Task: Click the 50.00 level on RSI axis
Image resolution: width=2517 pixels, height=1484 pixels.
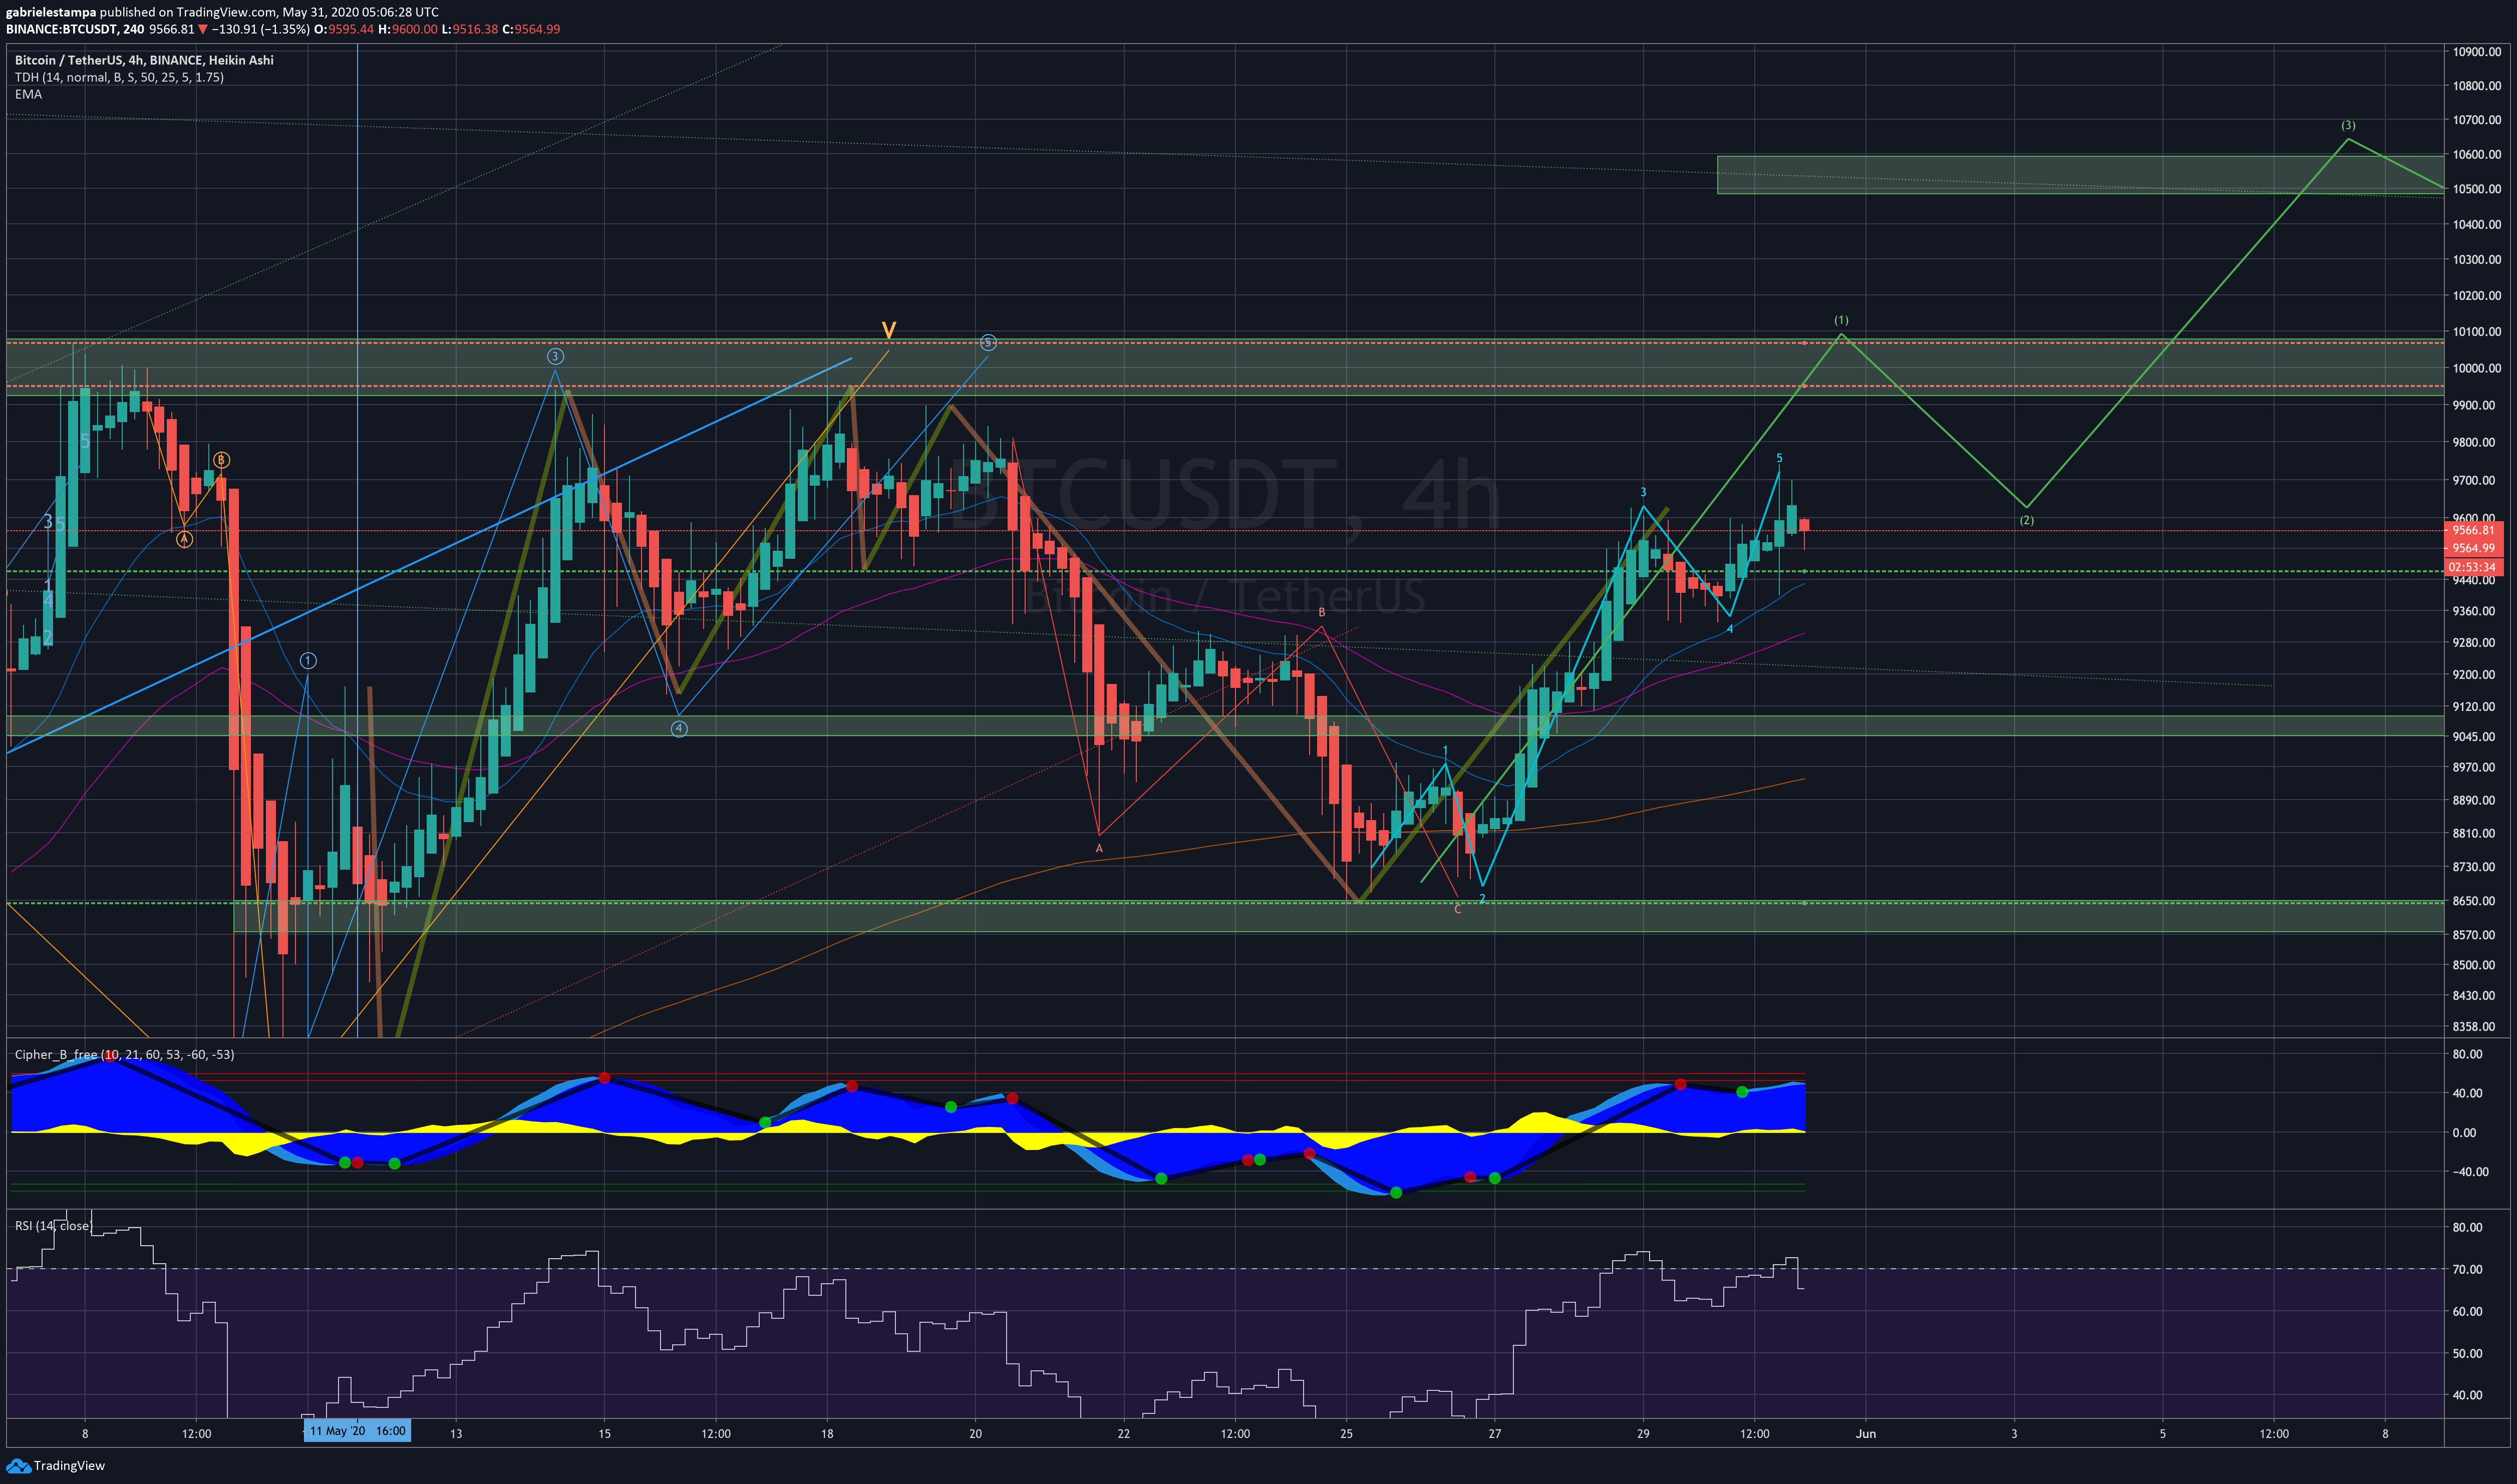Action: click(2468, 1353)
